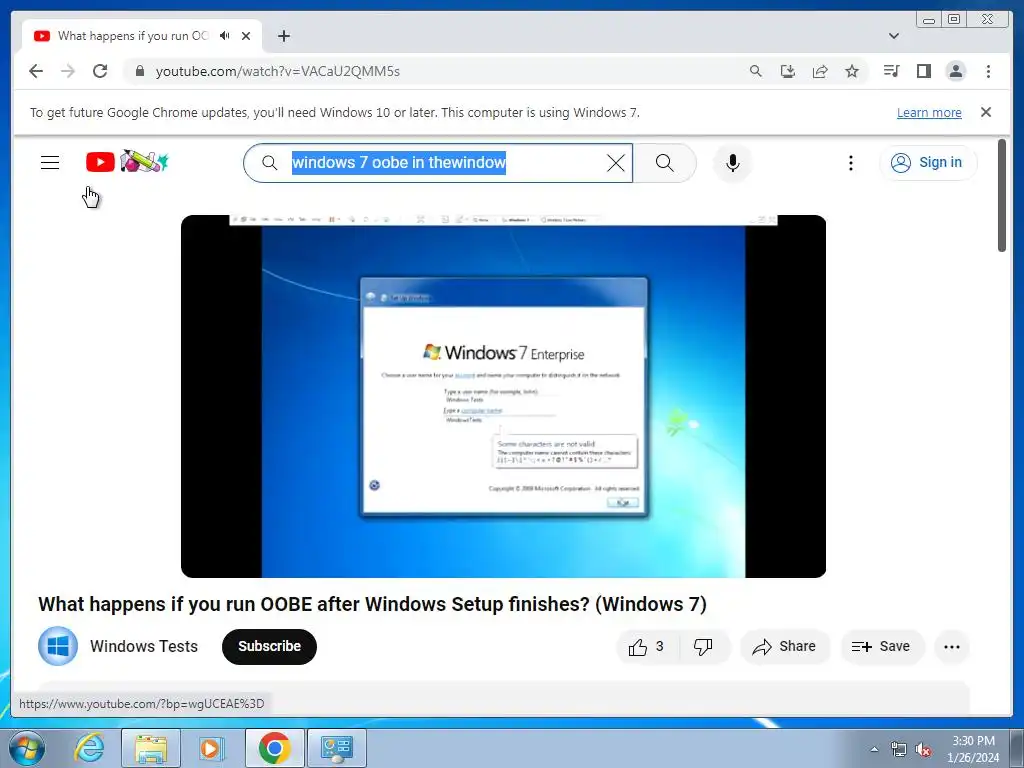
Task: Open Windows Explorer from taskbar
Action: 151,748
